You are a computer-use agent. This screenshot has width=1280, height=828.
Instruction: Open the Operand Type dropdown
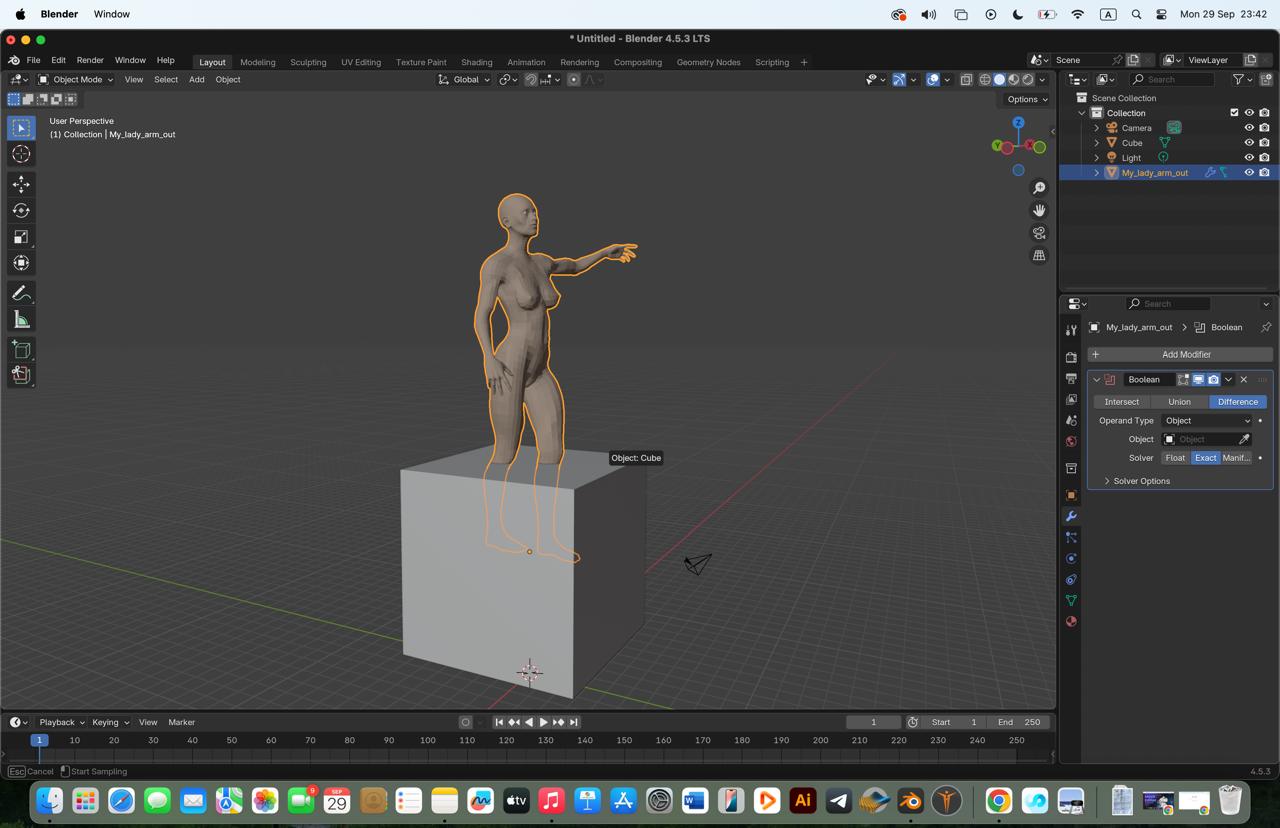[1207, 421]
